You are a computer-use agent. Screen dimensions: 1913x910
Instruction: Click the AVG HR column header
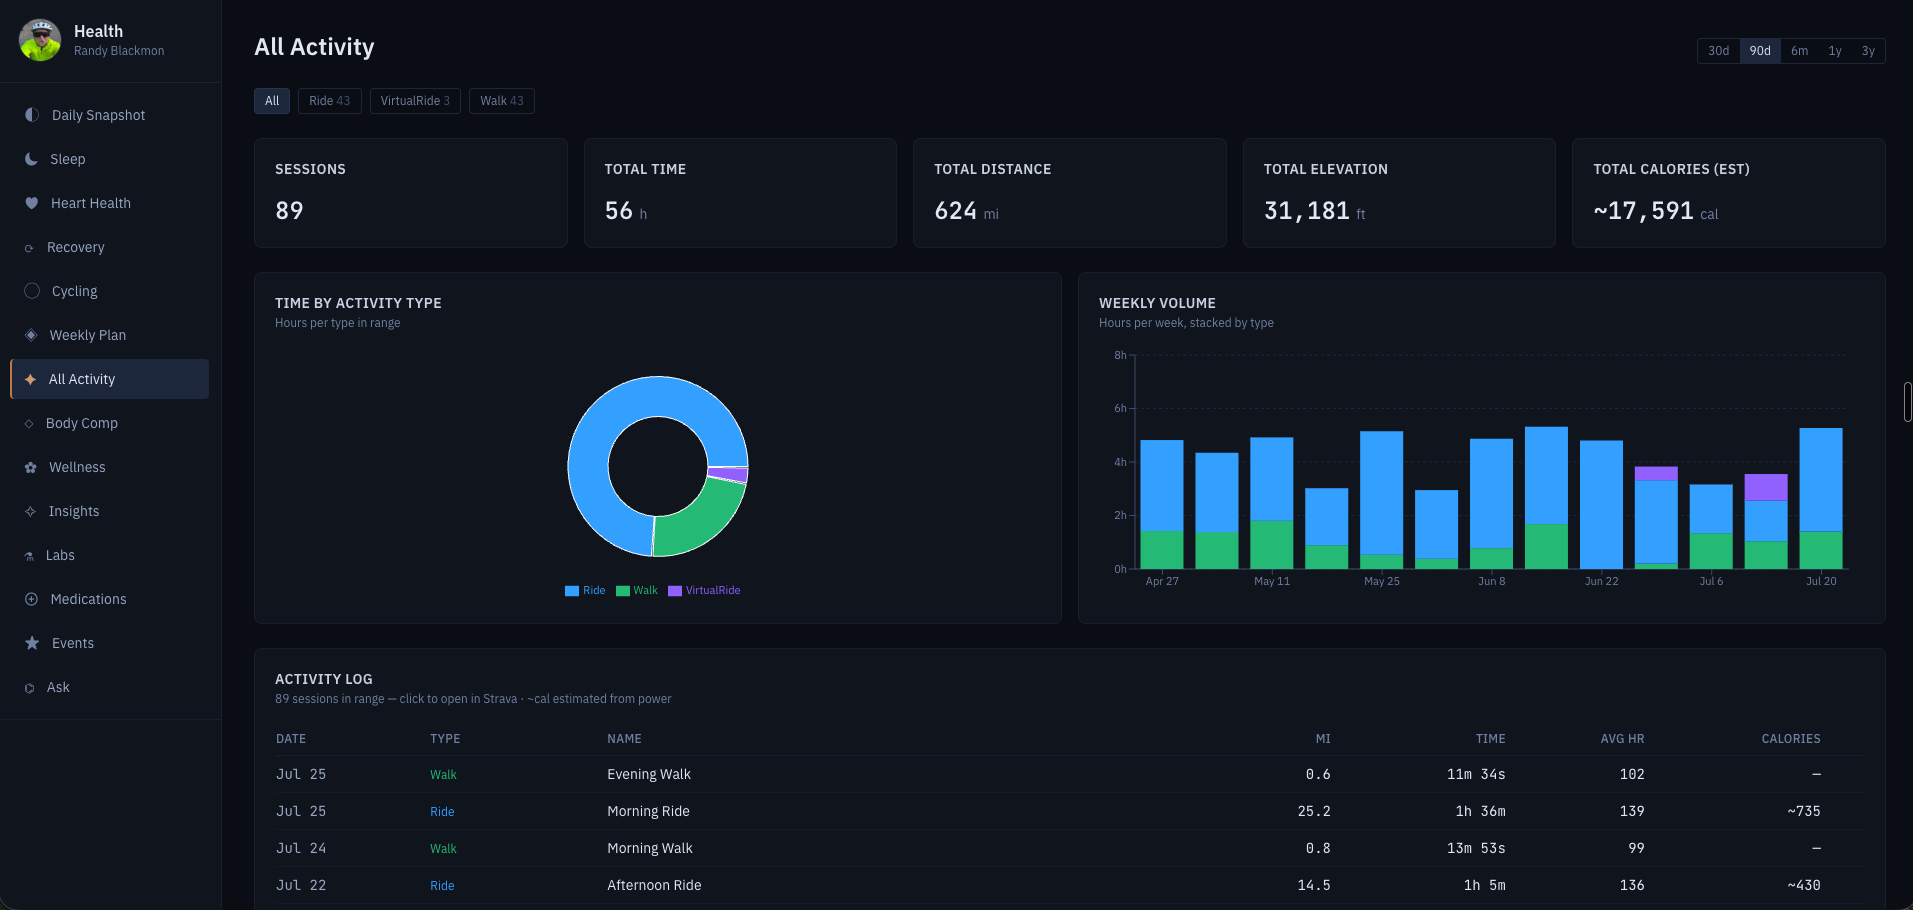1622,739
